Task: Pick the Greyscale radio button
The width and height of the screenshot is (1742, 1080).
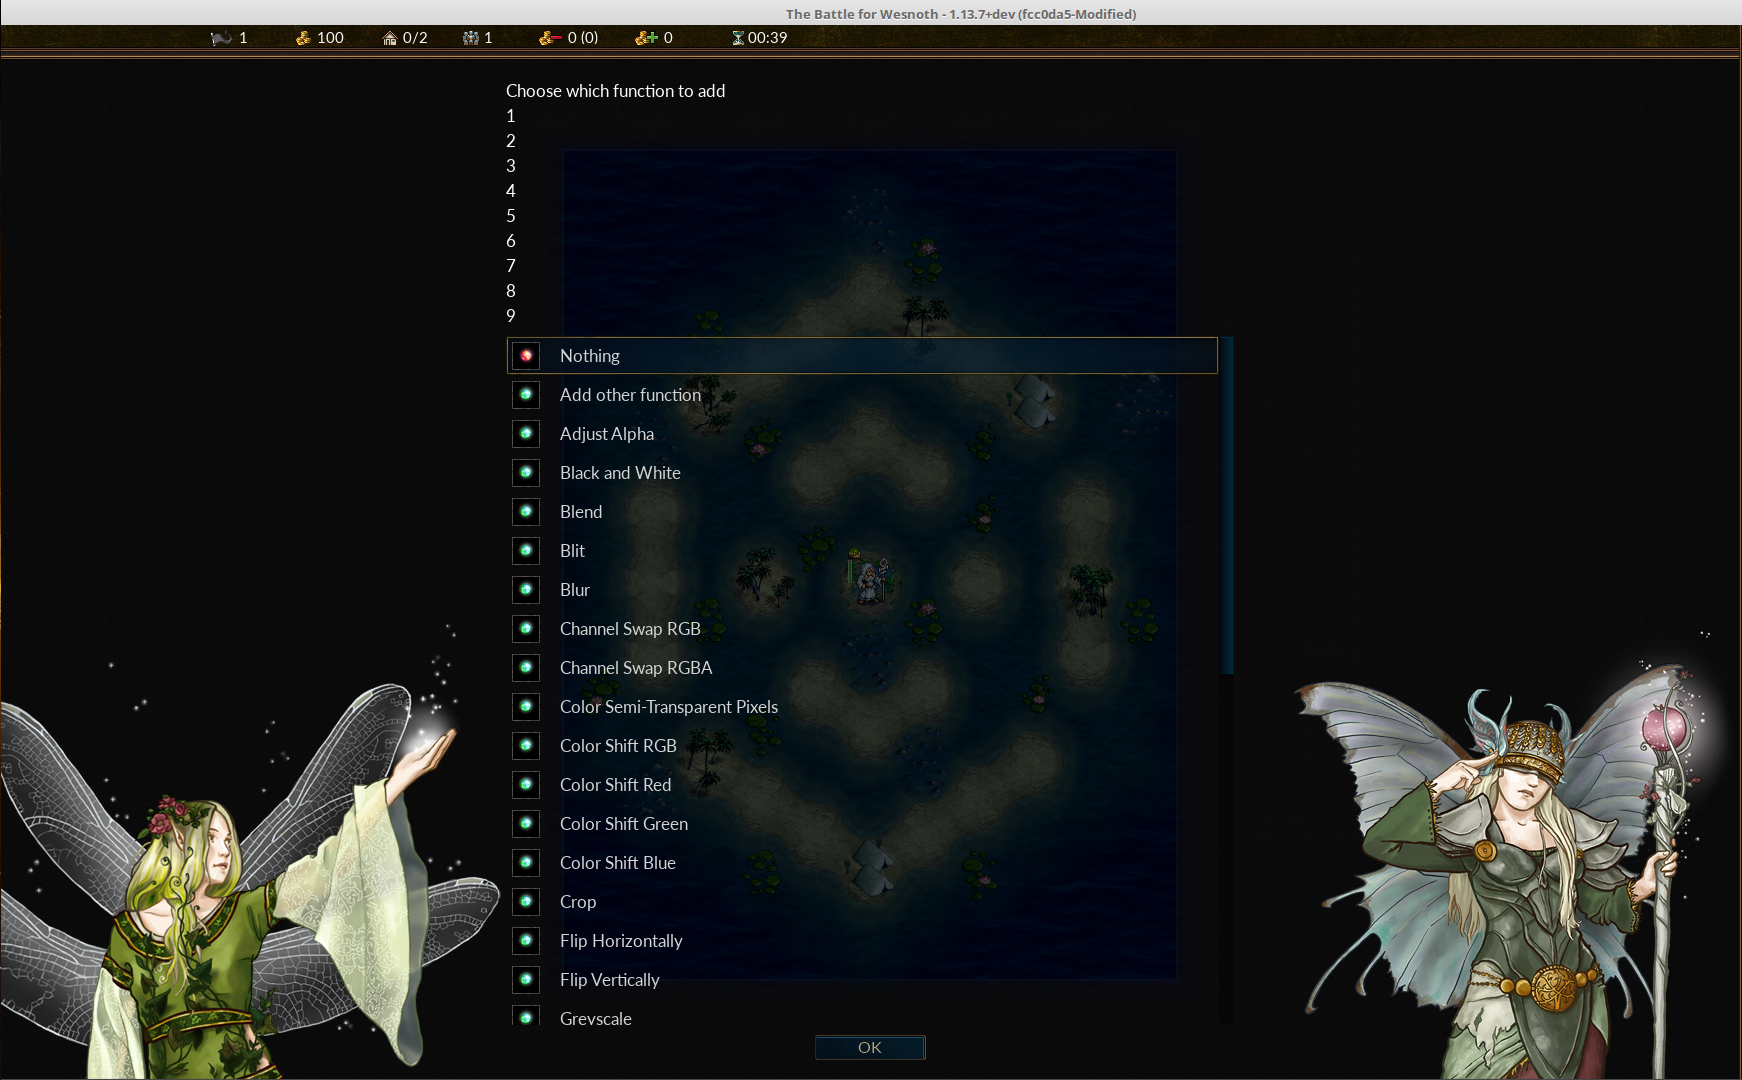Action: 526,1016
